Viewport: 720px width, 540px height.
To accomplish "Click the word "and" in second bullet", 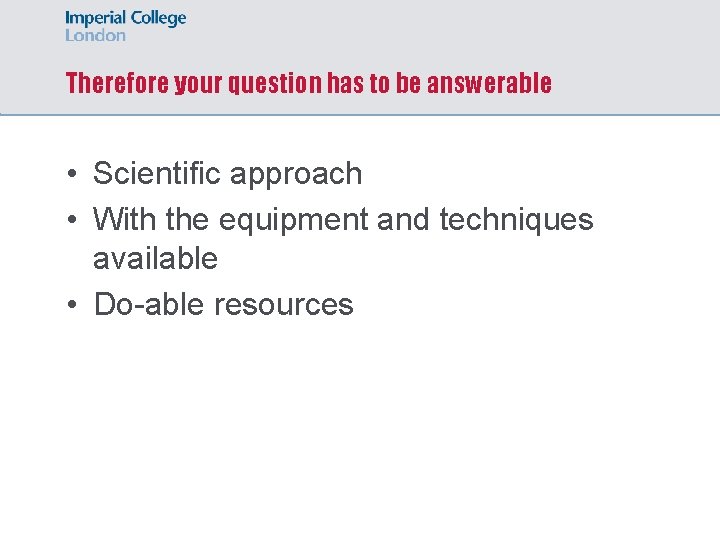I will tap(404, 219).
